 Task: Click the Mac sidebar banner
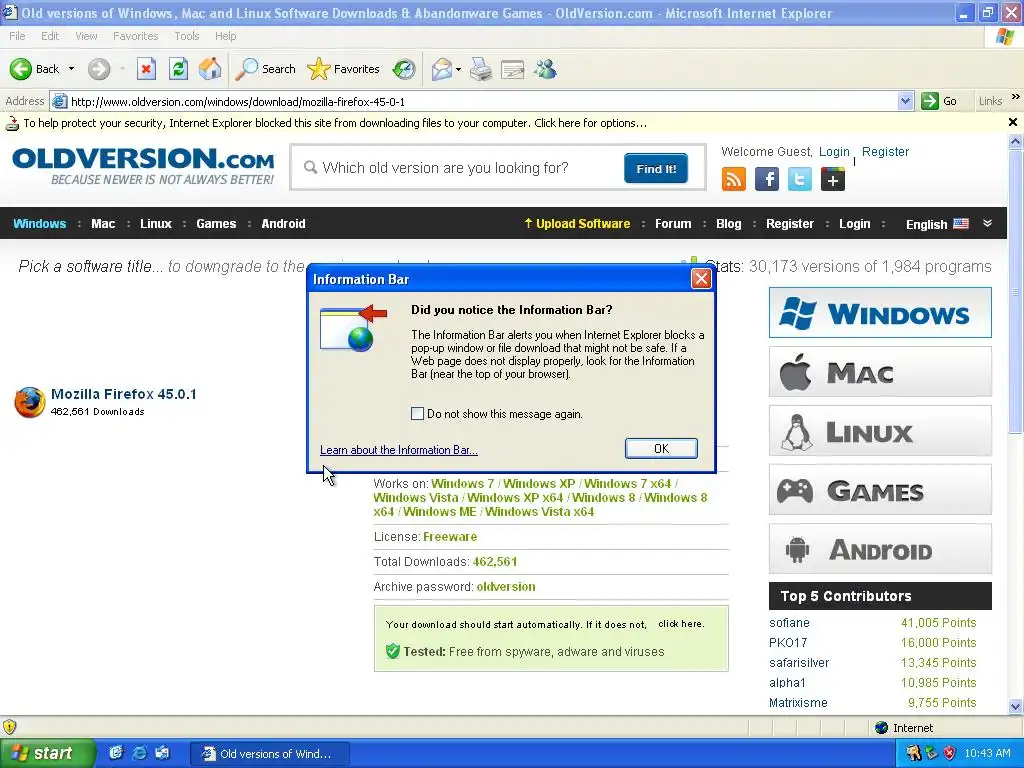880,372
